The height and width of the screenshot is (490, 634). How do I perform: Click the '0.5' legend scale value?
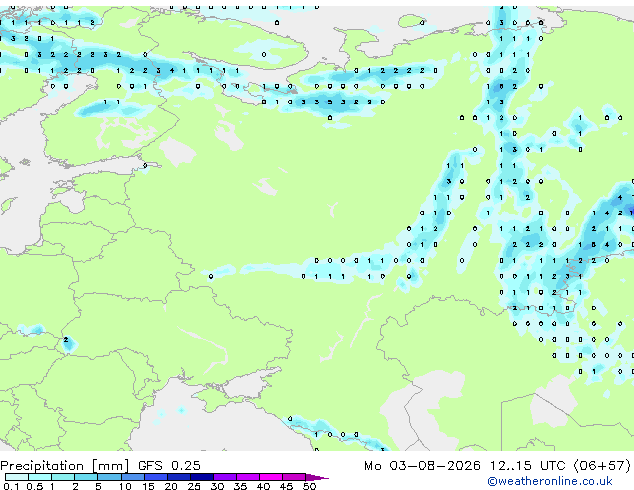coord(34,486)
